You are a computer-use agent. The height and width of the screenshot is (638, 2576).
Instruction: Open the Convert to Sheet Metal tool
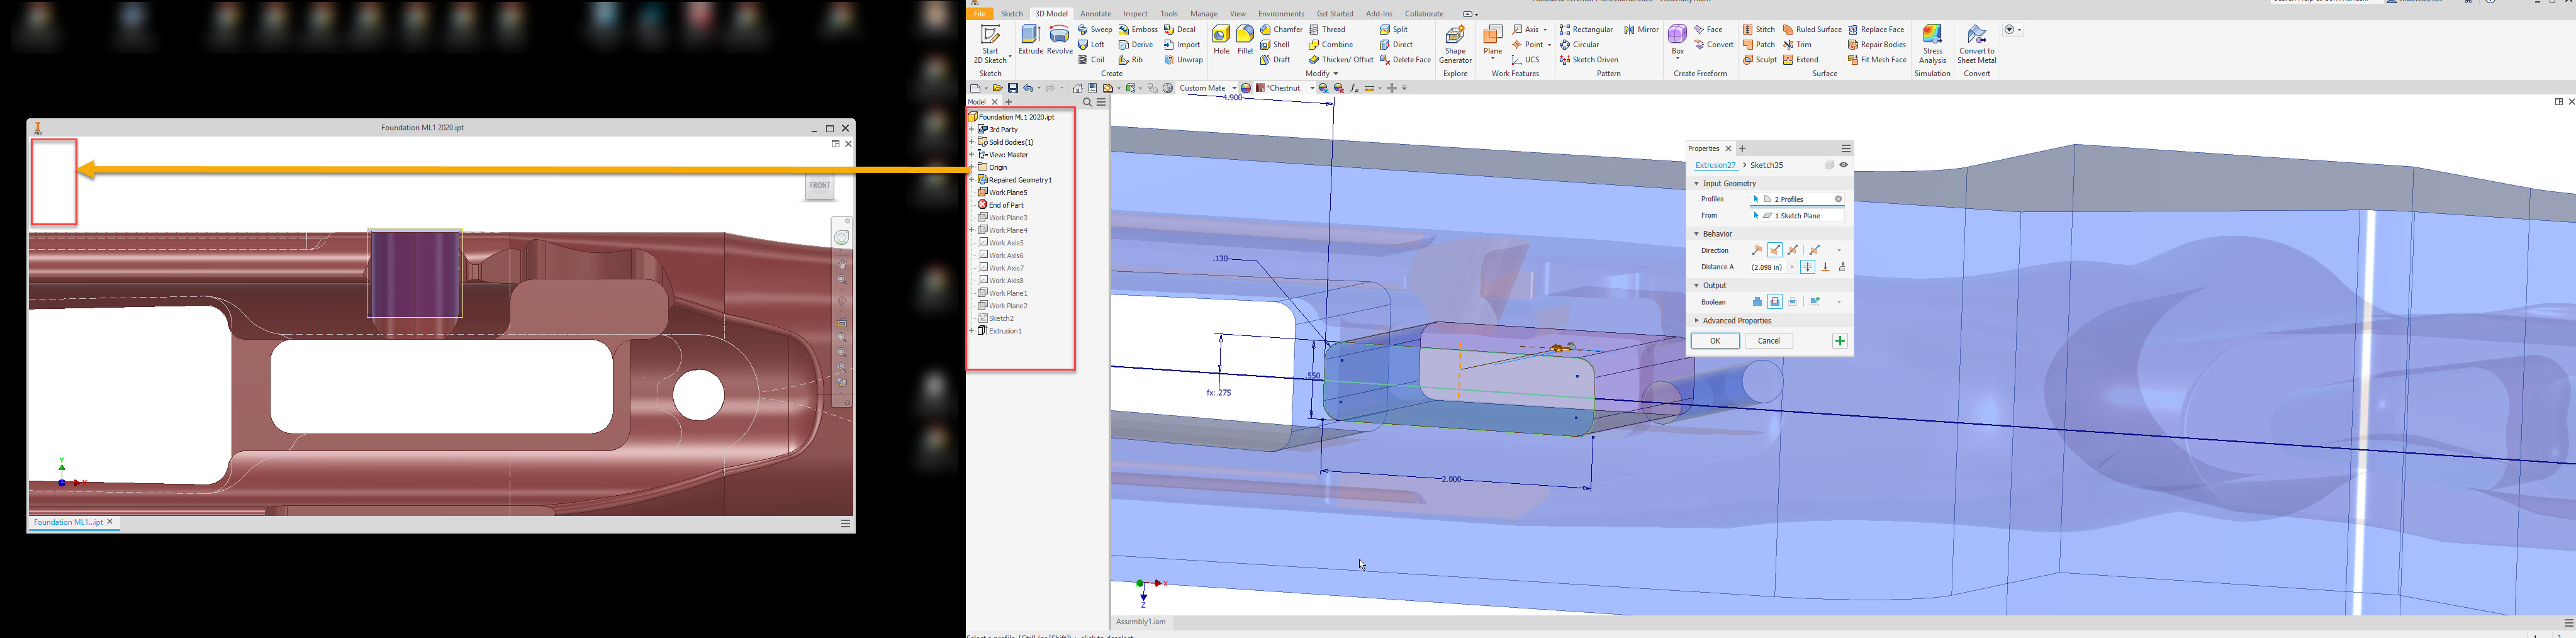pyautogui.click(x=1977, y=45)
